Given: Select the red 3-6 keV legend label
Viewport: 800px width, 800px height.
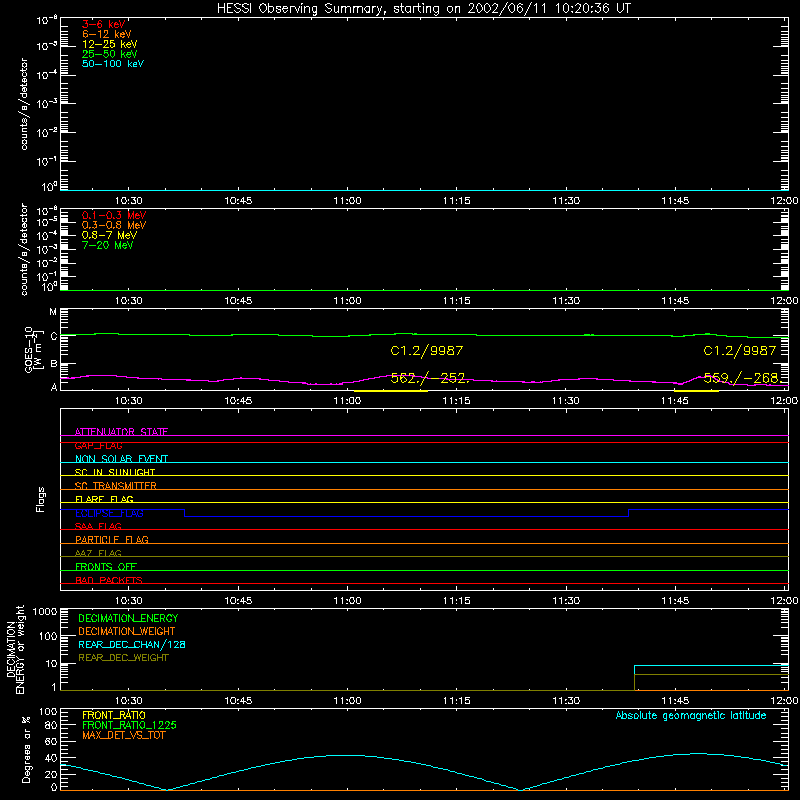Looking at the screenshot, I should click(103, 24).
